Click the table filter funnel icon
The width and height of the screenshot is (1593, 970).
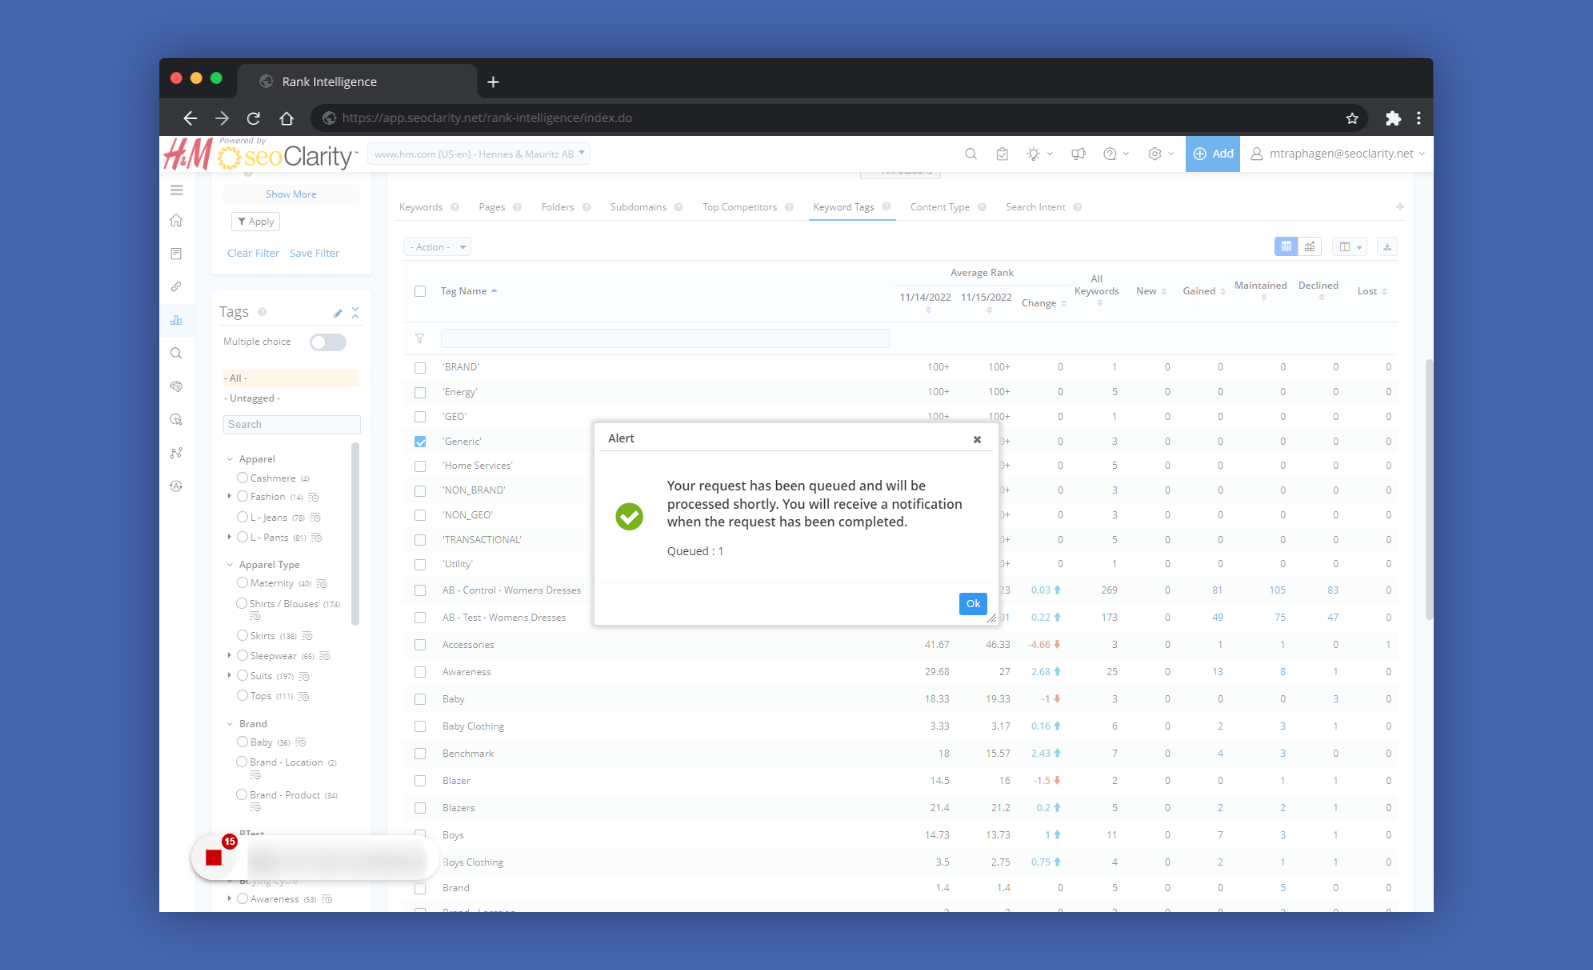[x=420, y=339]
